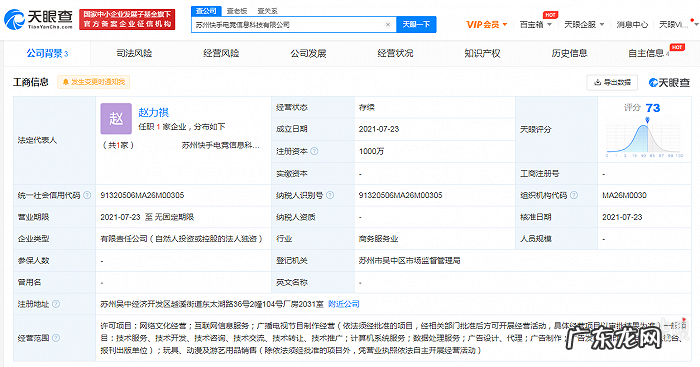Switch to the 知识产权 tab
Viewport: 700px width, 367px height.
click(482, 54)
